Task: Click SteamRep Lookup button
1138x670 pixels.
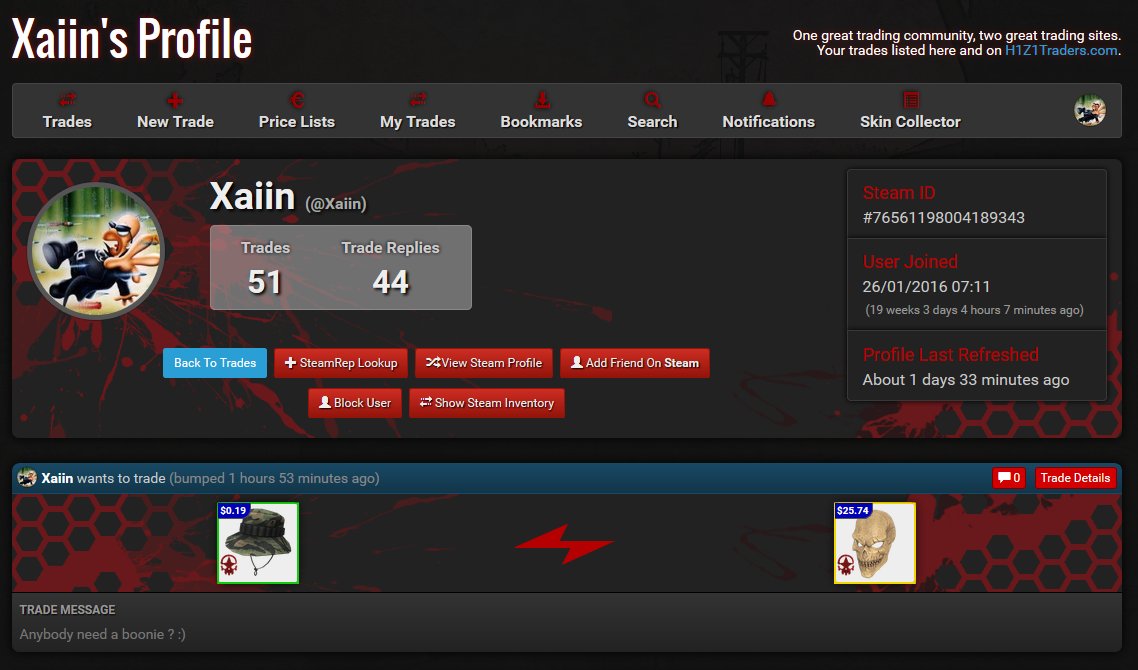Action: [340, 363]
